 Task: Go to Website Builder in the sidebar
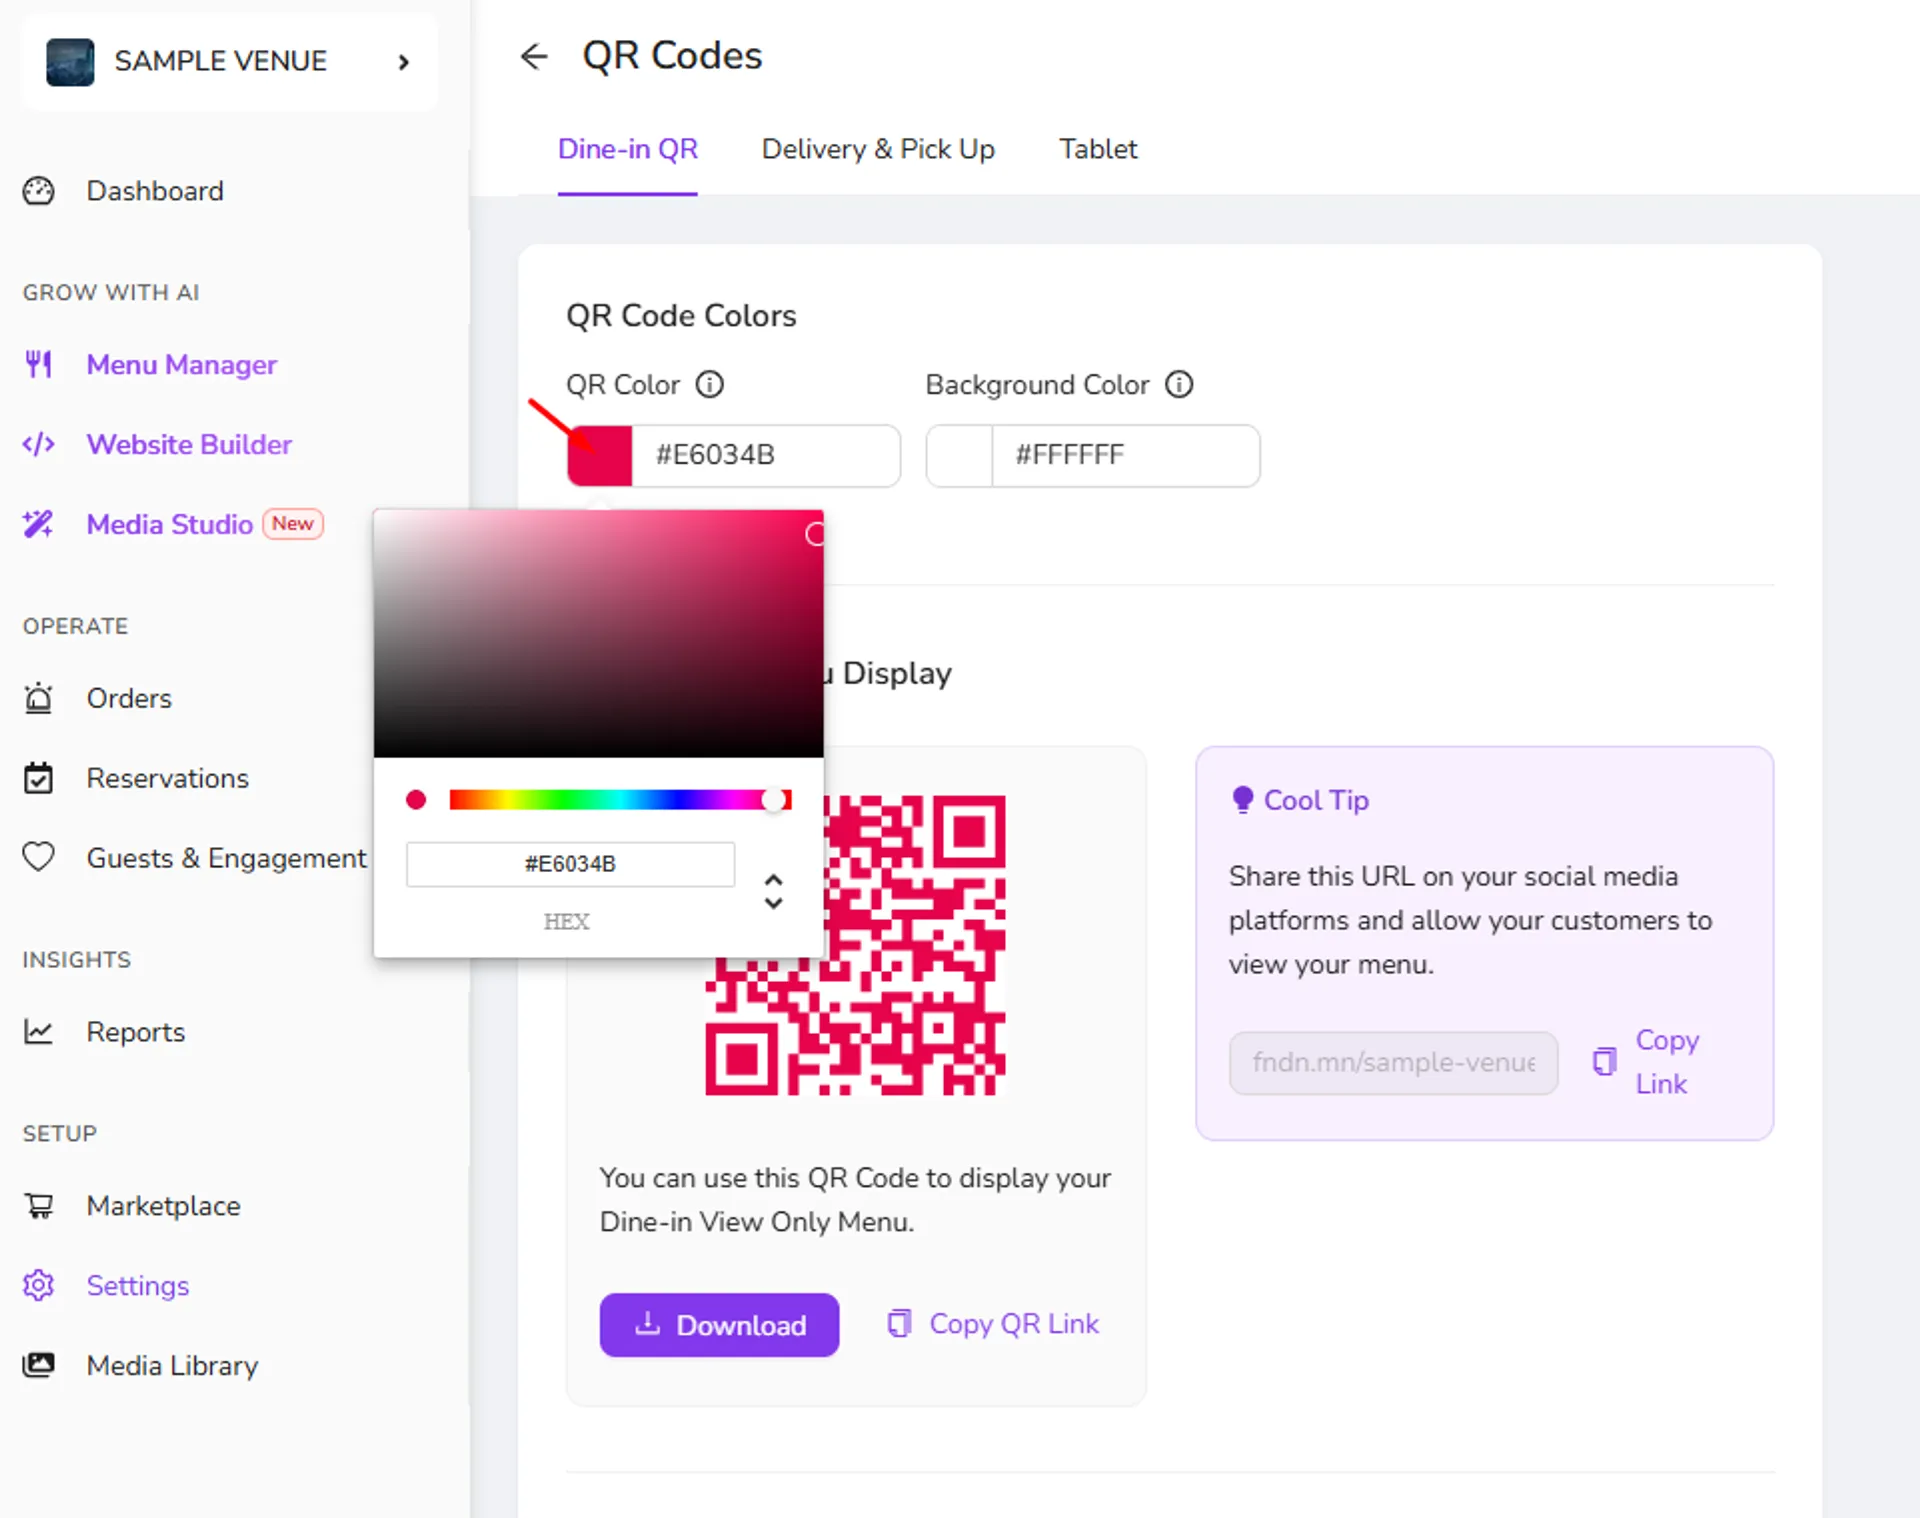click(x=190, y=444)
